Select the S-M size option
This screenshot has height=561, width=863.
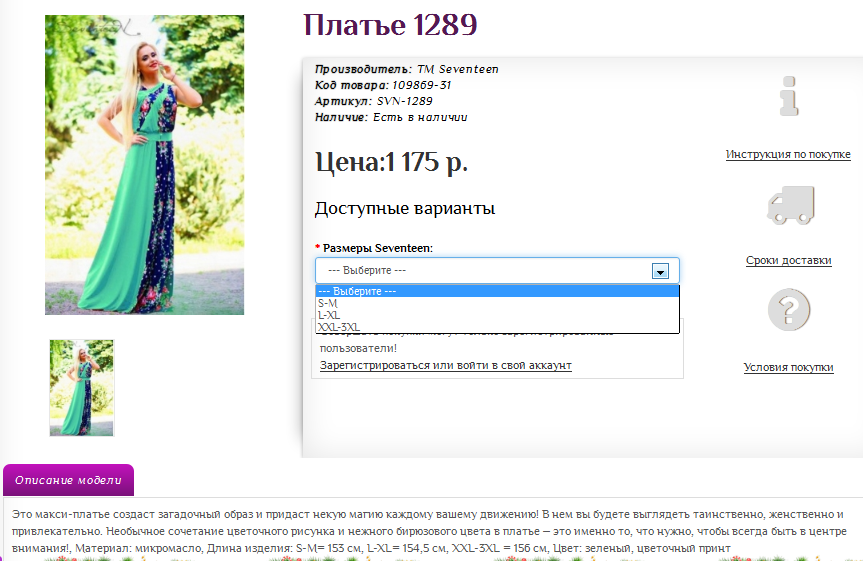498,303
